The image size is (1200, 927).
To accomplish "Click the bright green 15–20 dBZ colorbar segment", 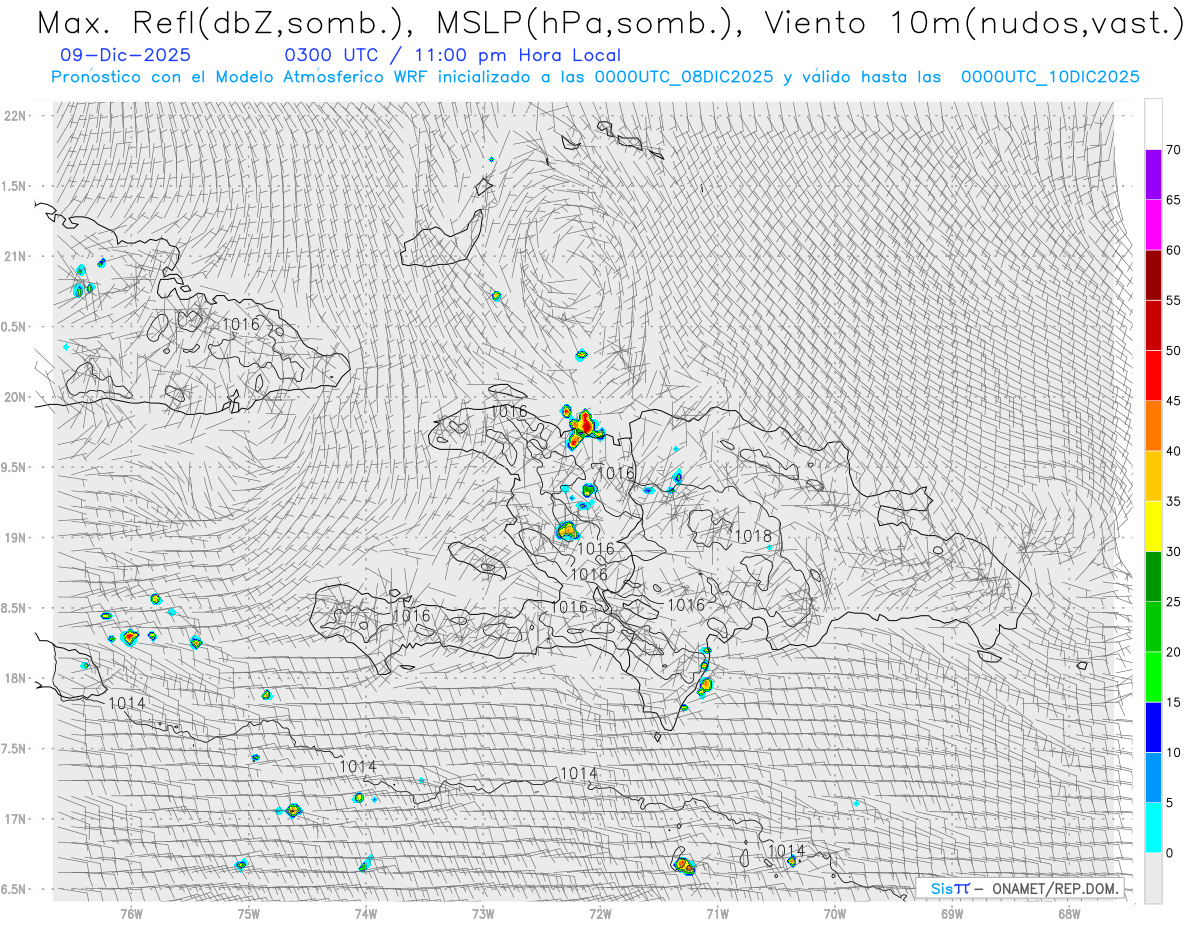I will tap(1153, 676).
